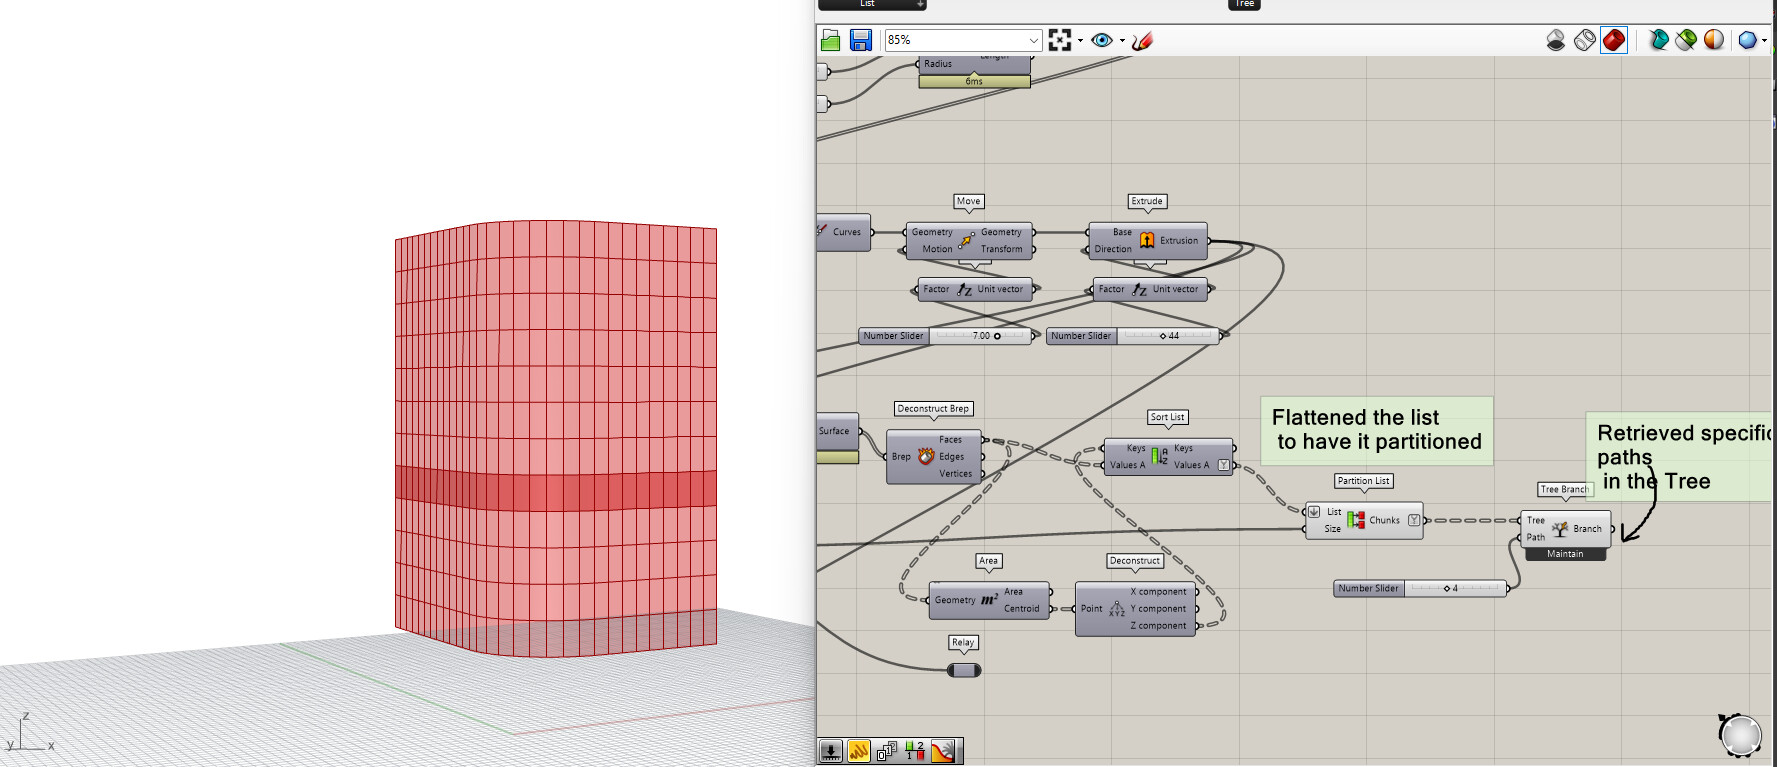Select the no-preview mode icon
This screenshot has height=767, width=1777.
click(x=1555, y=40)
